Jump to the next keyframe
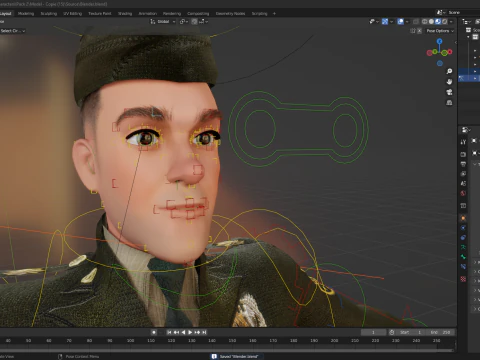The width and height of the screenshot is (480, 360). (197, 332)
